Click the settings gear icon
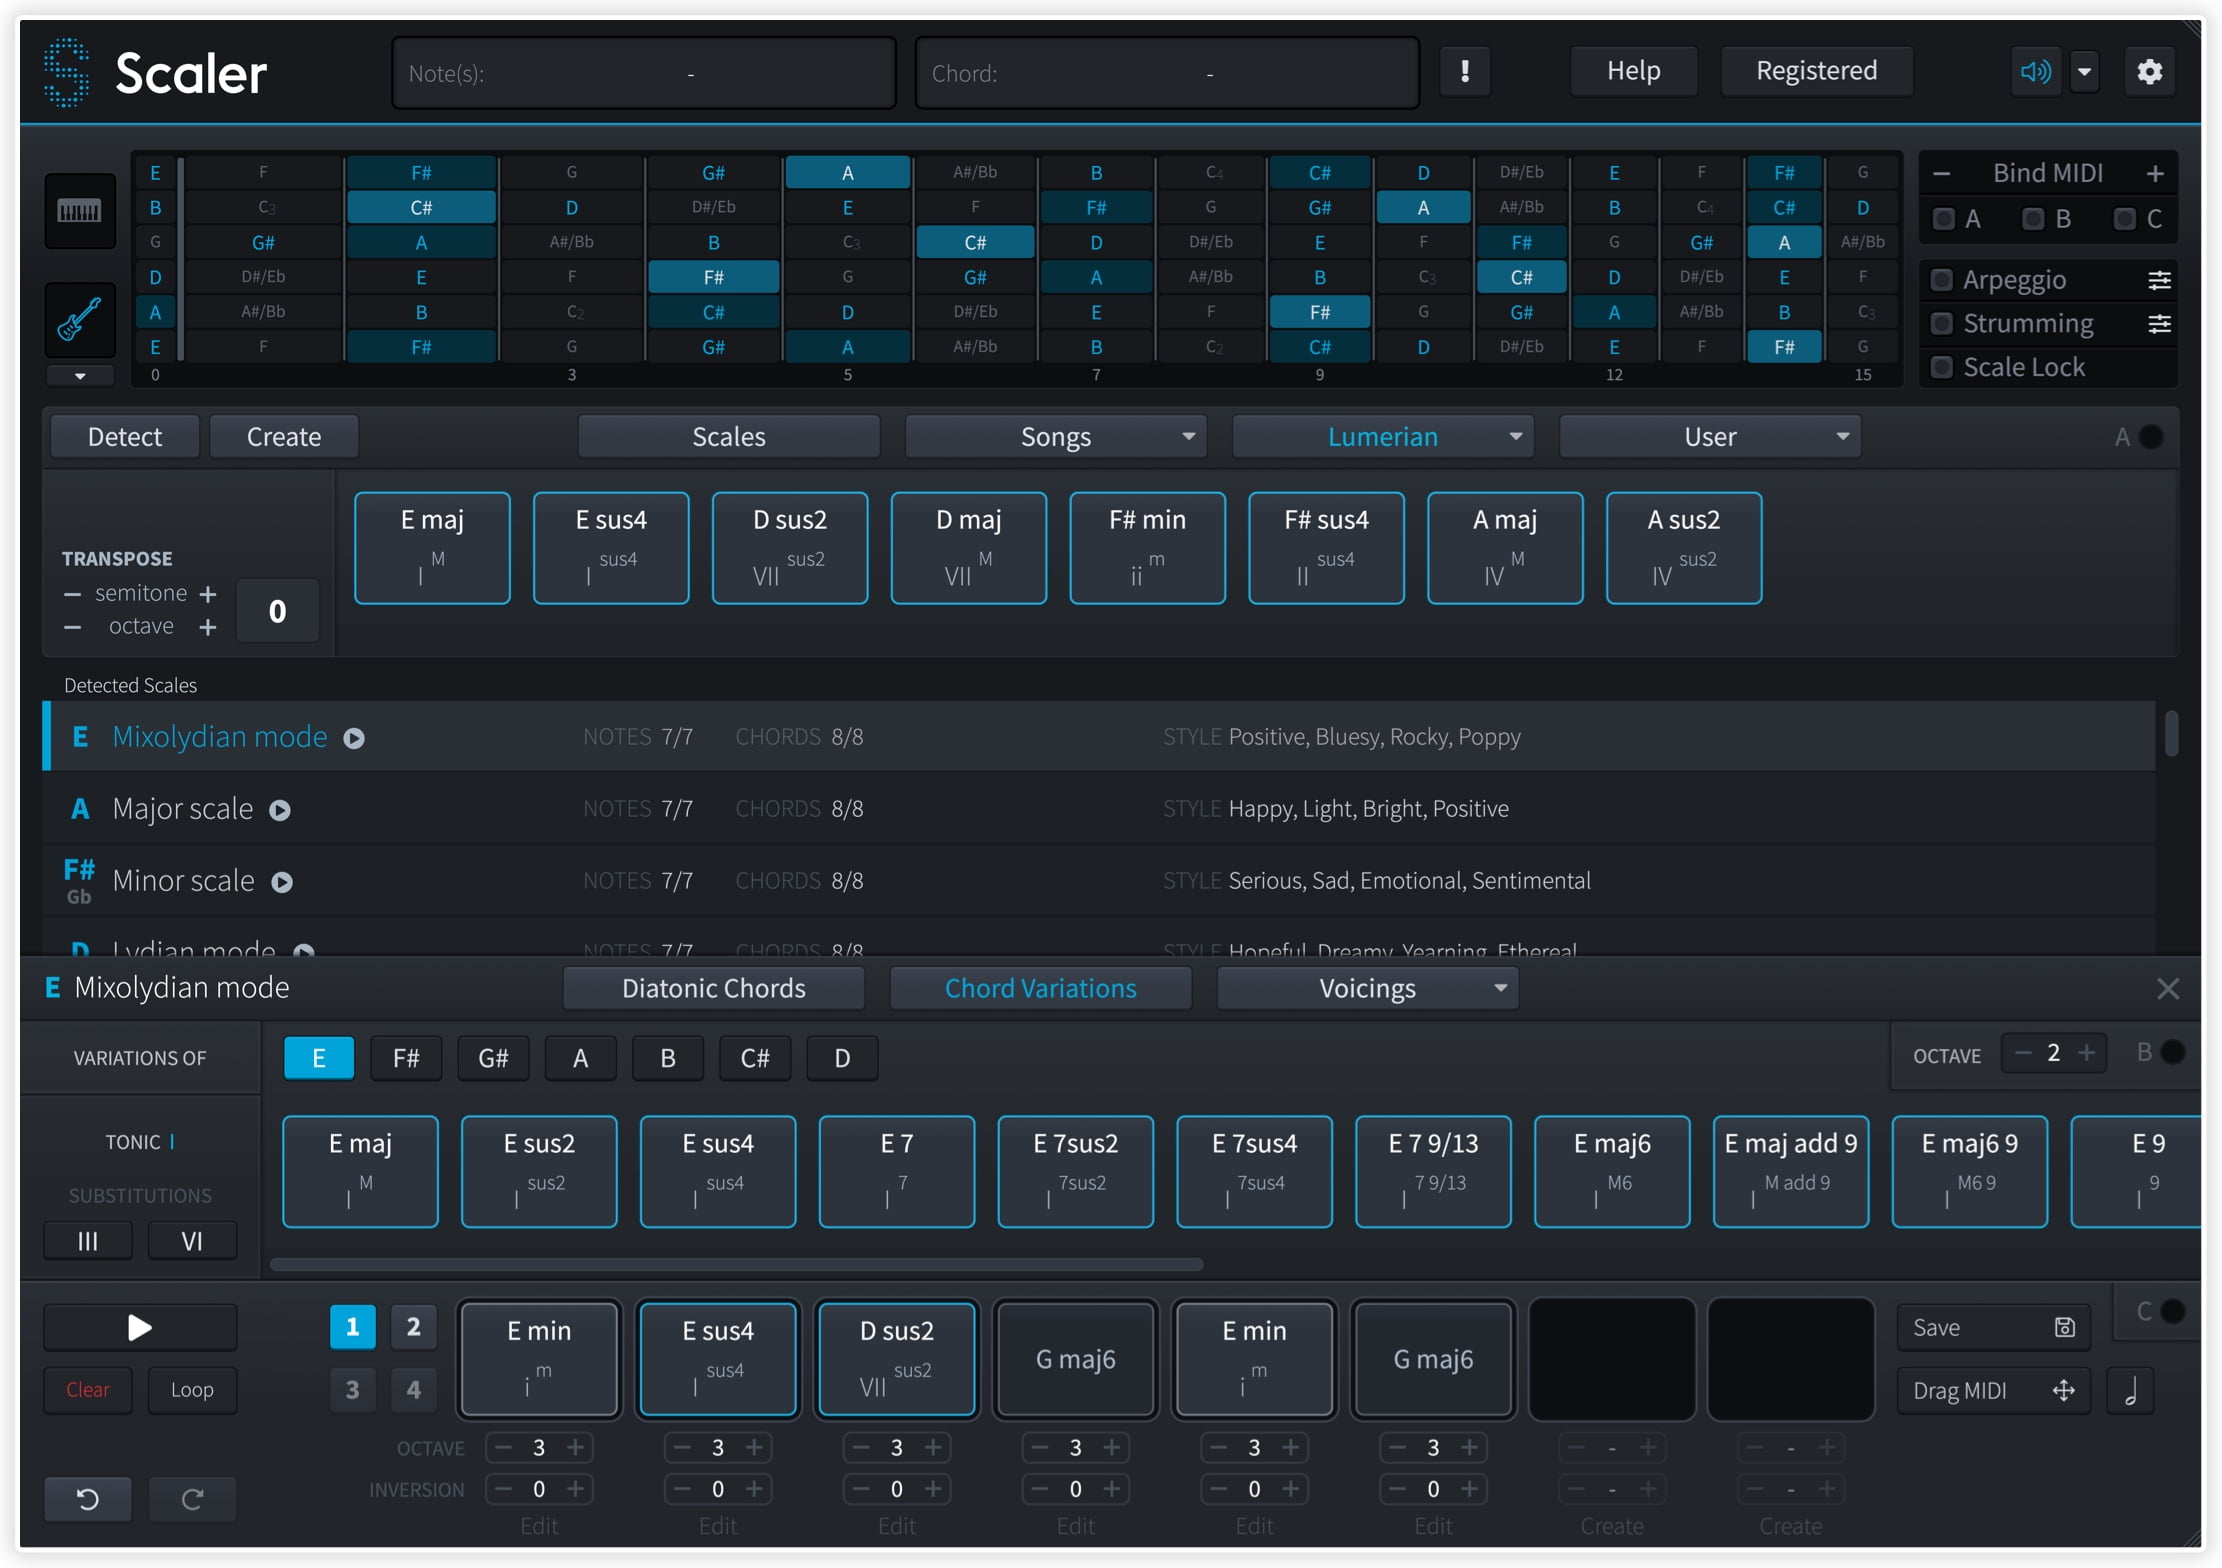This screenshot has width=2222, height=1568. pyautogui.click(x=2151, y=68)
